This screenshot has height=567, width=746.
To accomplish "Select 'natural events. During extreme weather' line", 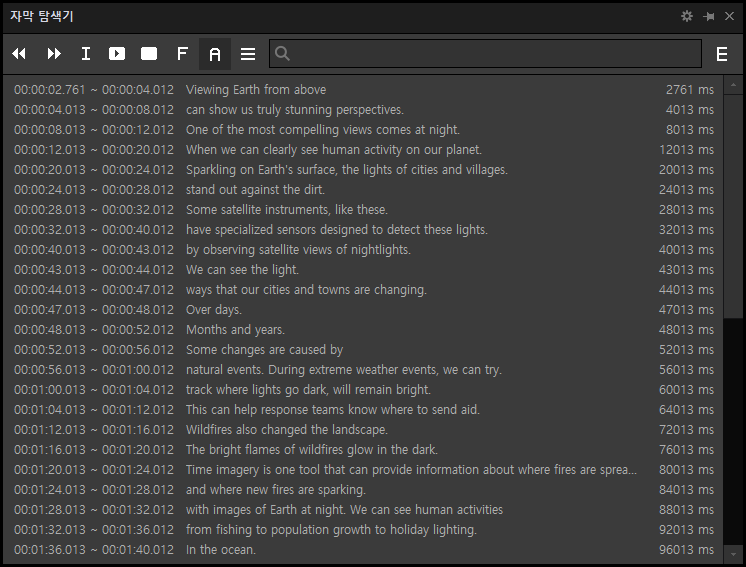I will [x=344, y=370].
